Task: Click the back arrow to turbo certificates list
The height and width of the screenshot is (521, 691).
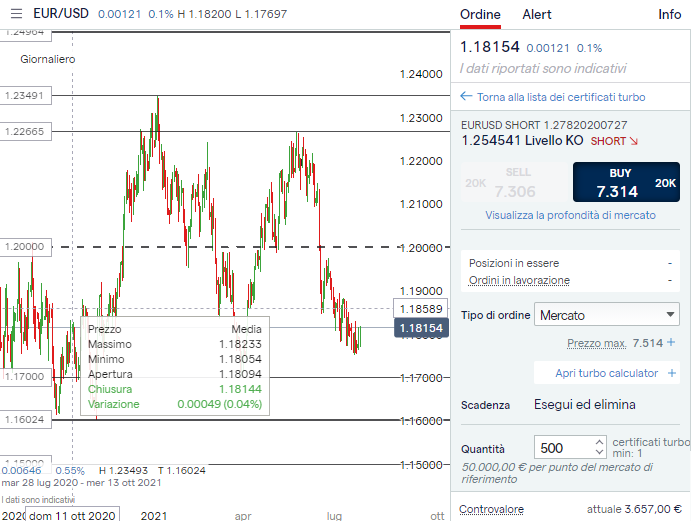Action: point(465,97)
